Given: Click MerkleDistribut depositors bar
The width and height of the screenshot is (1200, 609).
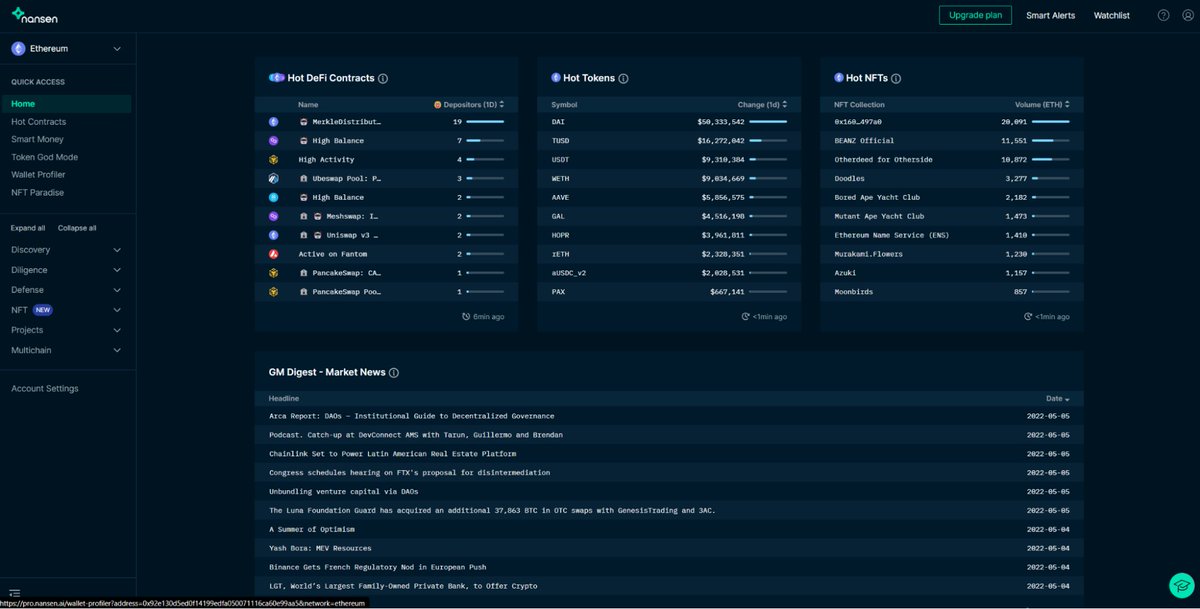Looking at the screenshot, I should tap(485, 121).
